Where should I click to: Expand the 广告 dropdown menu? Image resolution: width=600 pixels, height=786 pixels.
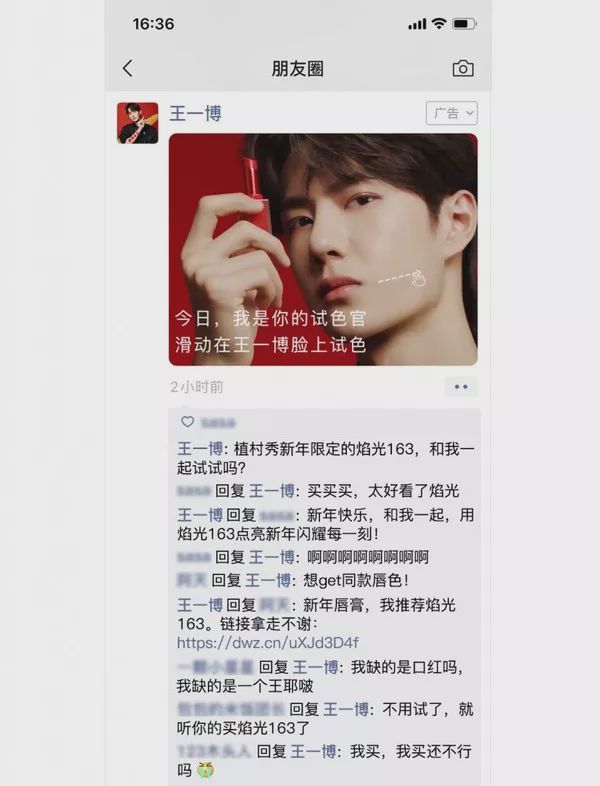coord(452,113)
